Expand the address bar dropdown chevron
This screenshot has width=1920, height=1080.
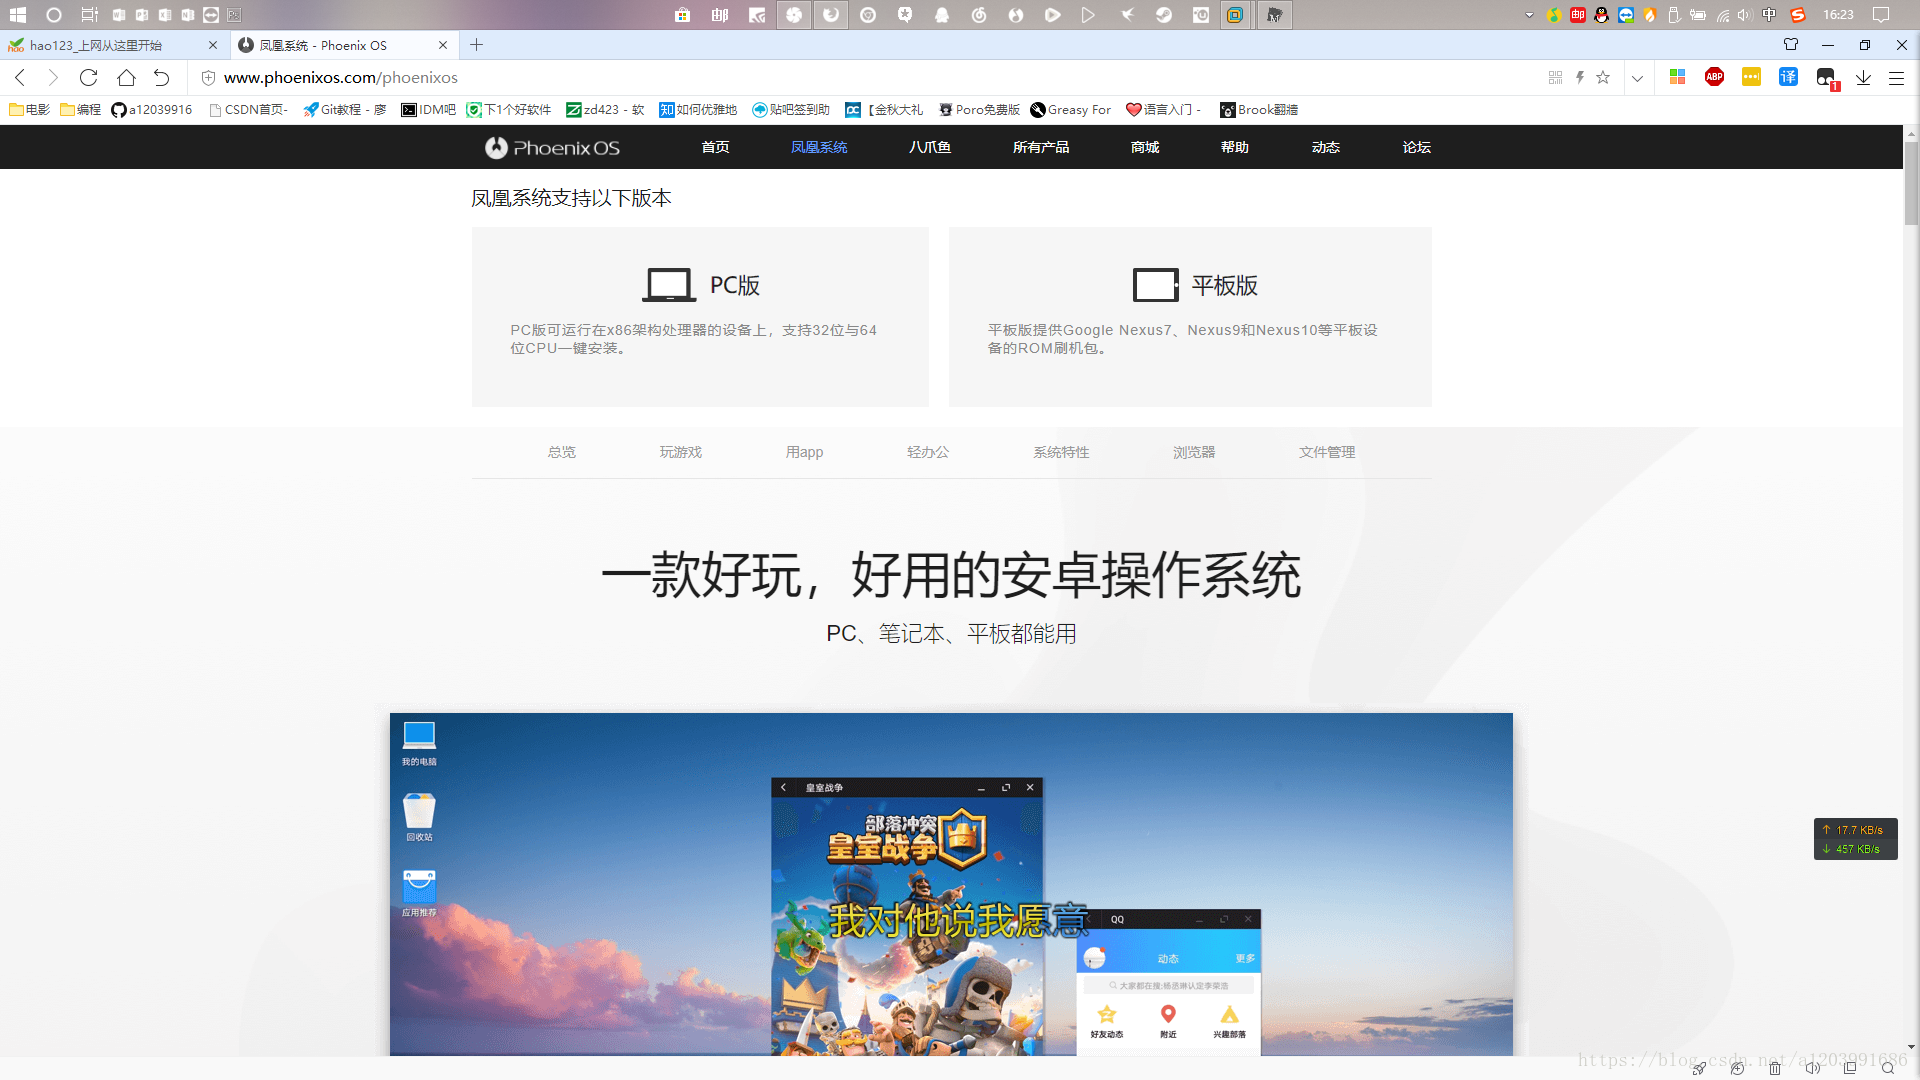1637,78
